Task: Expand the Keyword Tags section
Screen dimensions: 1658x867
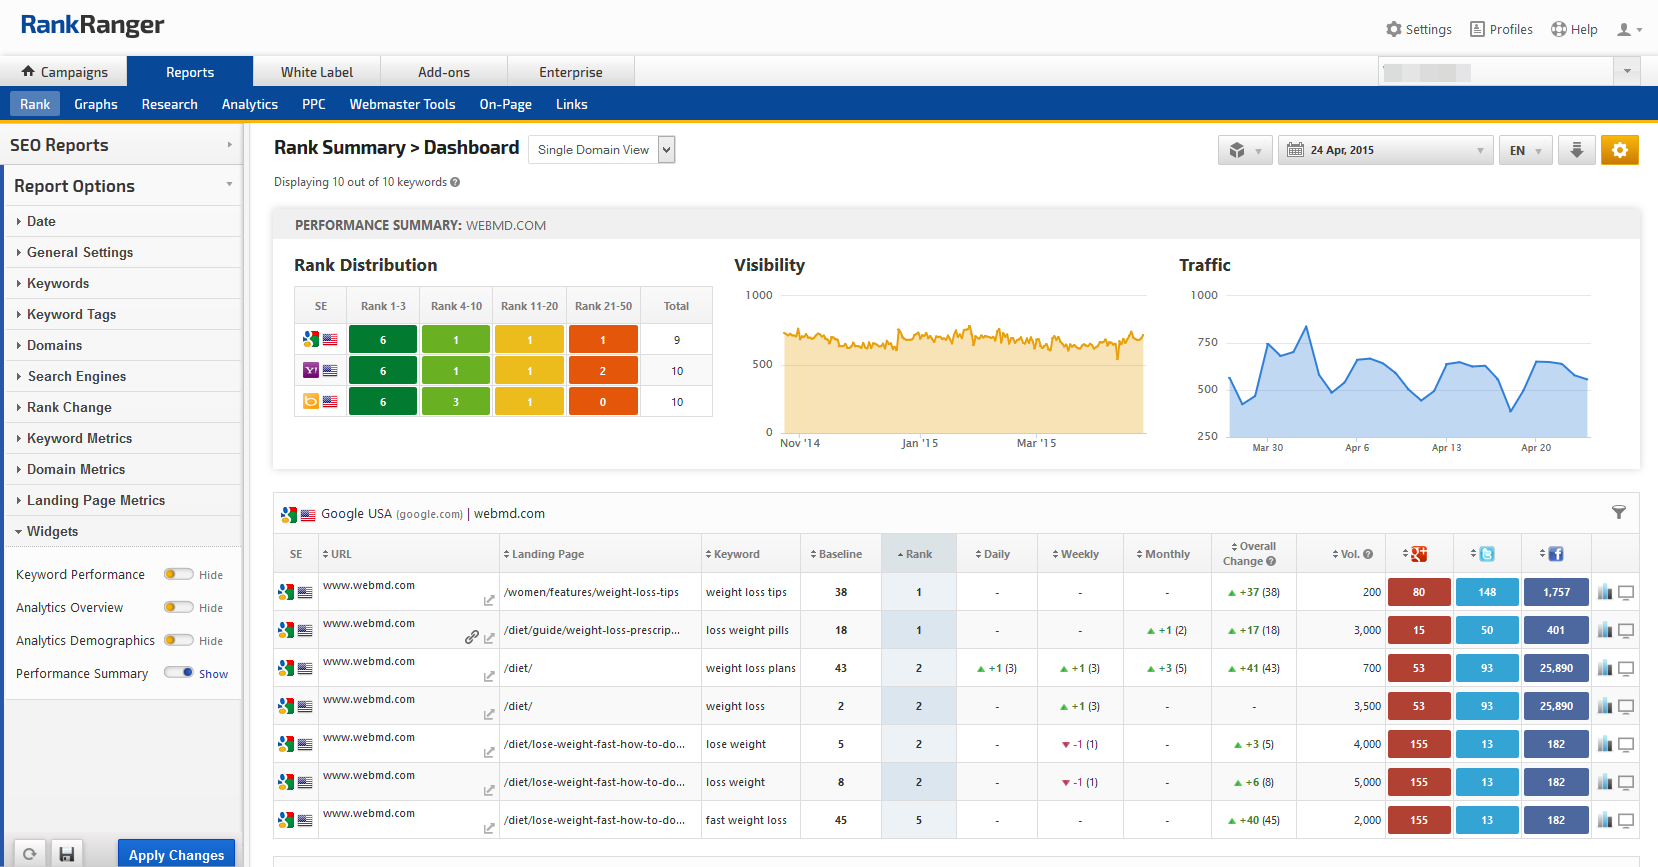Action: tap(71, 314)
